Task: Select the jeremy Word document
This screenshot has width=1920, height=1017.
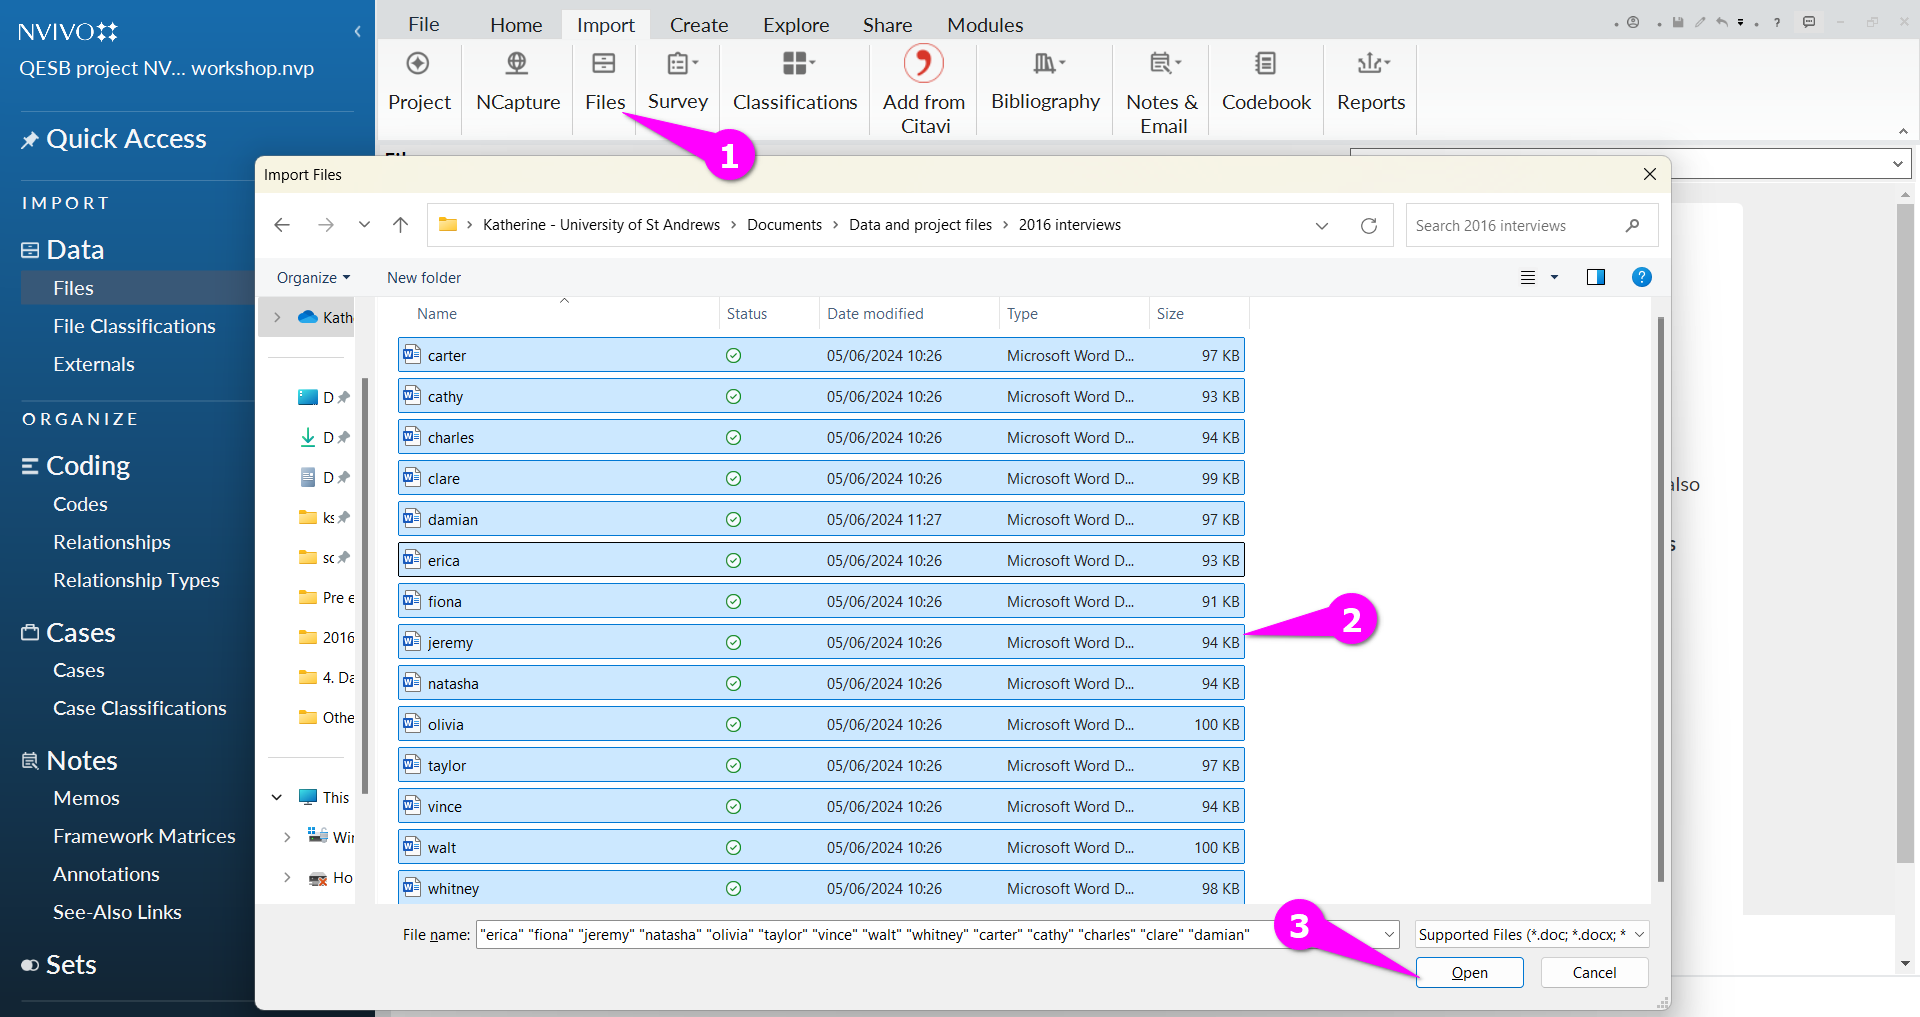Action: [450, 642]
